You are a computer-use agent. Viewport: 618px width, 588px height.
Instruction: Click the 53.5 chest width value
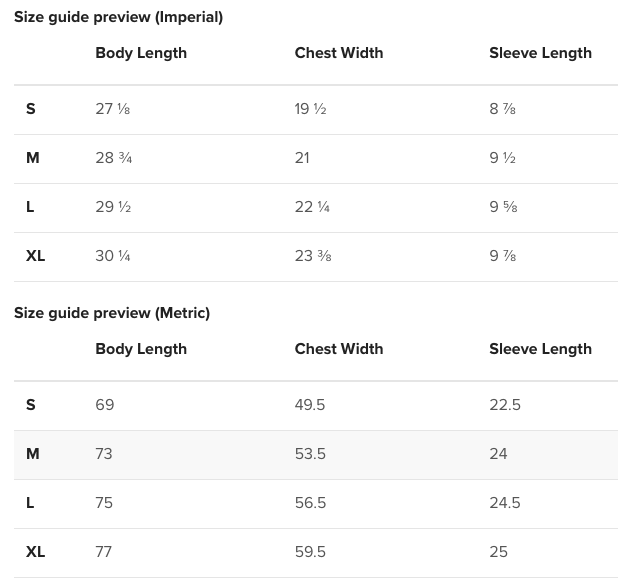310,454
